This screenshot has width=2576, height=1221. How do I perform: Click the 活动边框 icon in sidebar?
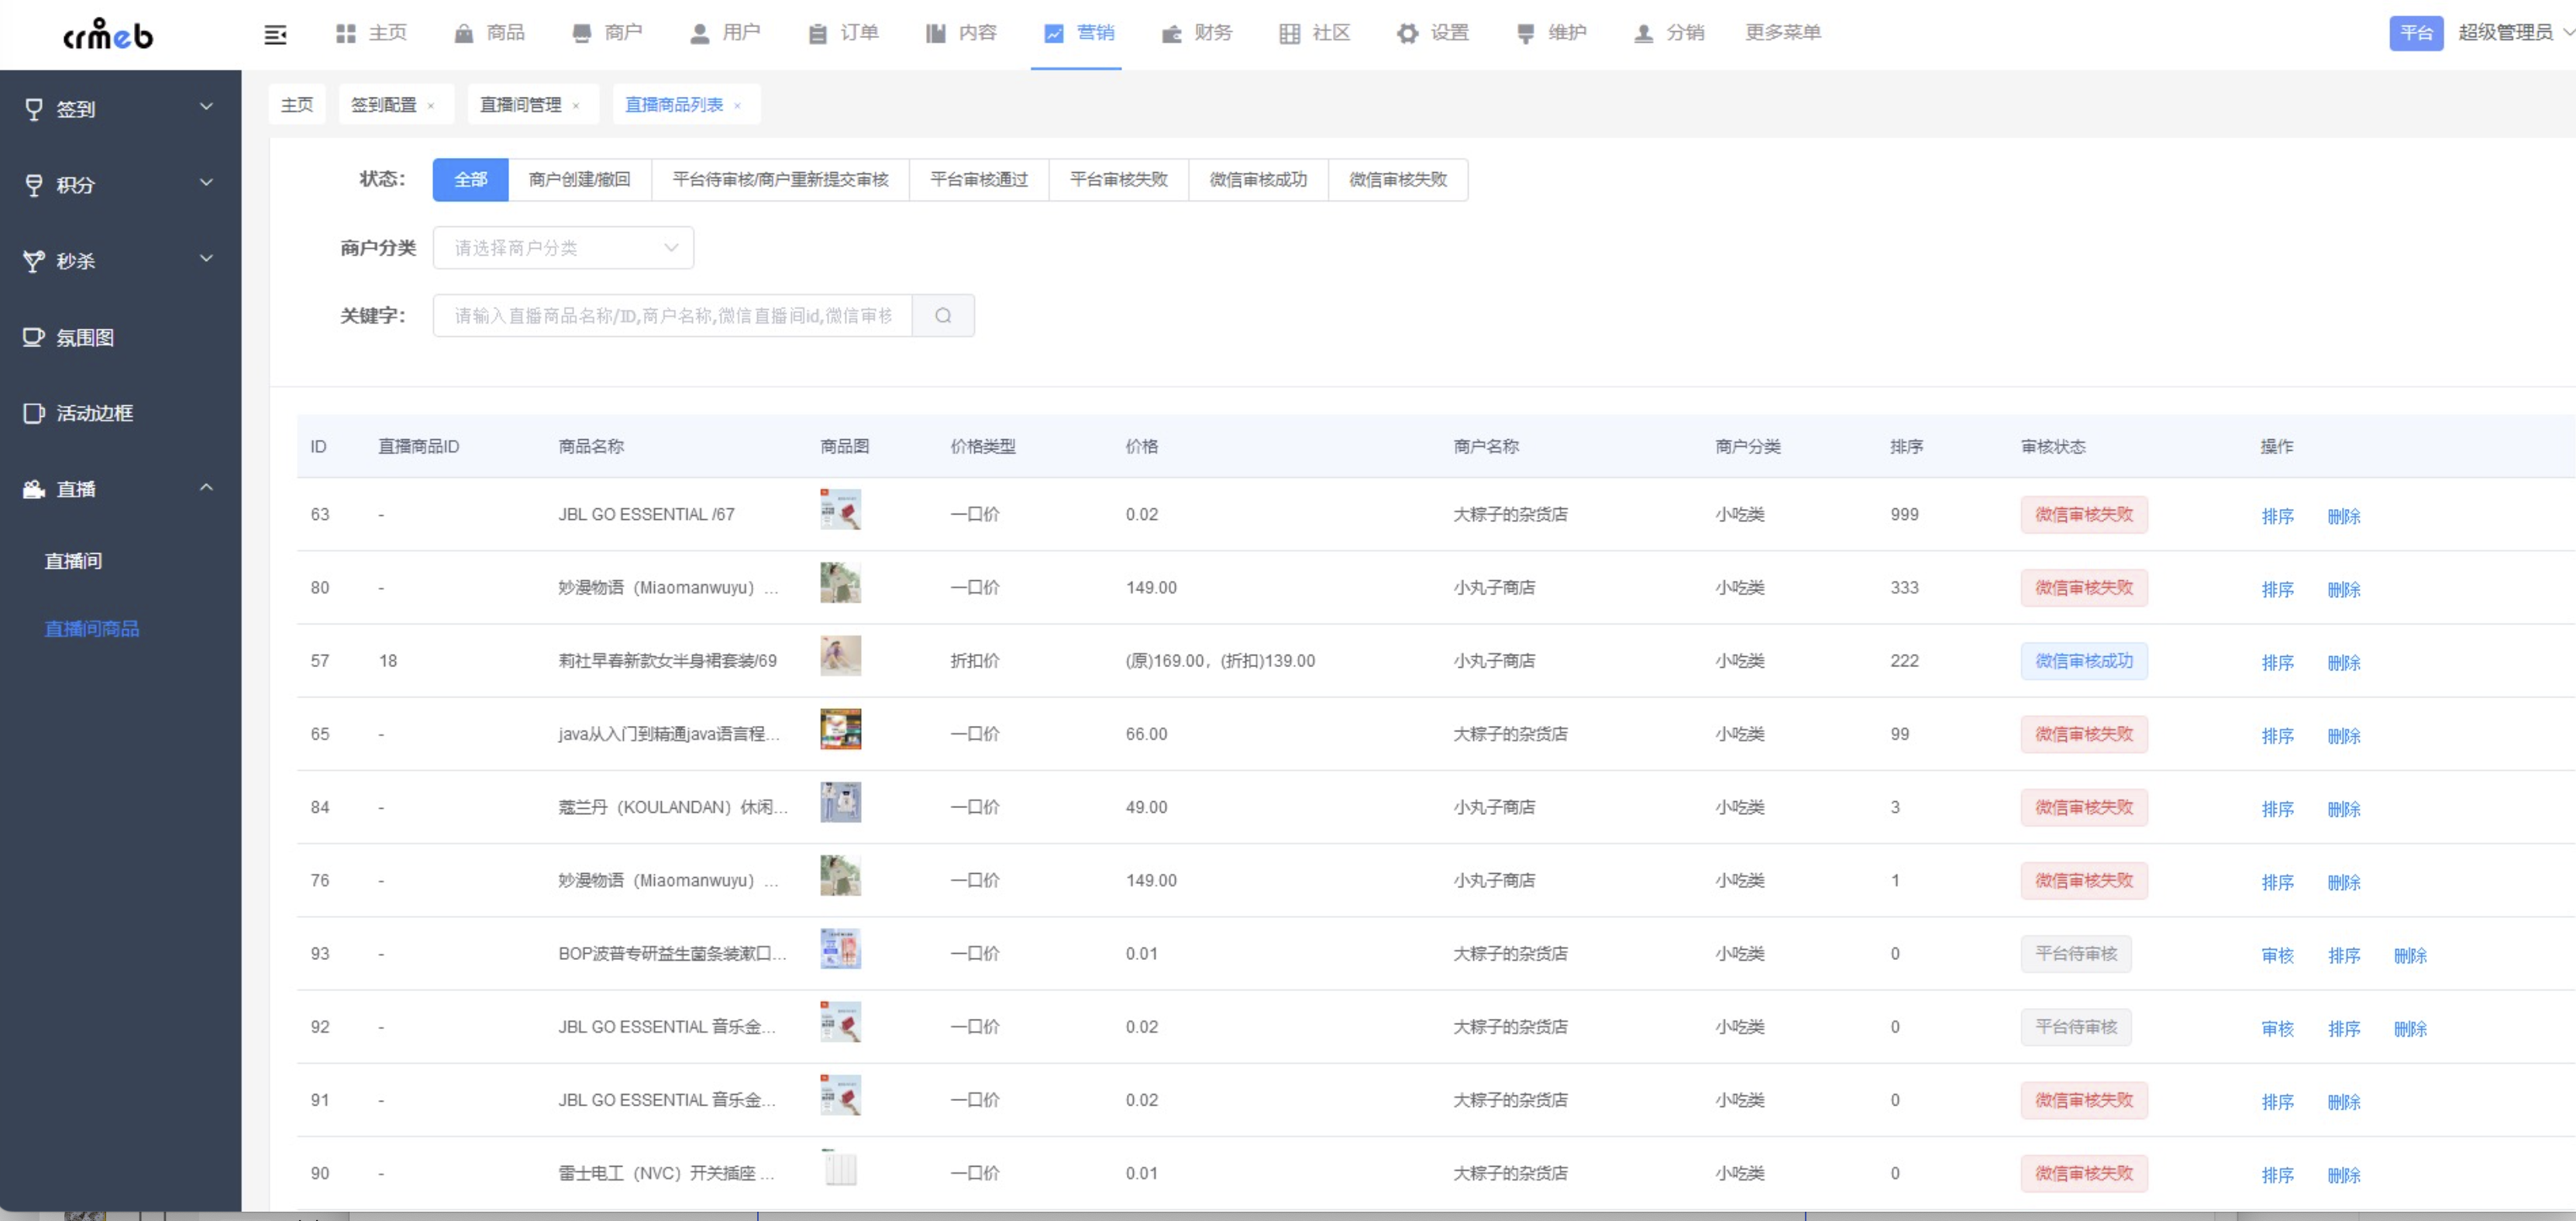pyautogui.click(x=34, y=413)
